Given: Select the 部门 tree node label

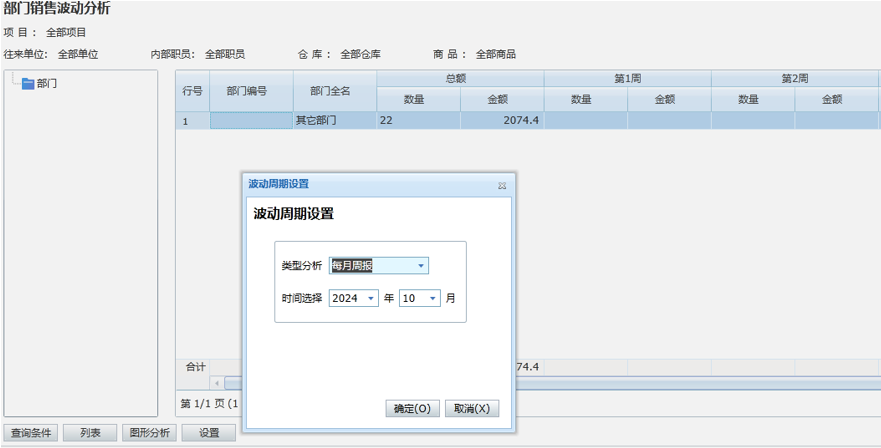Looking at the screenshot, I should [x=47, y=84].
